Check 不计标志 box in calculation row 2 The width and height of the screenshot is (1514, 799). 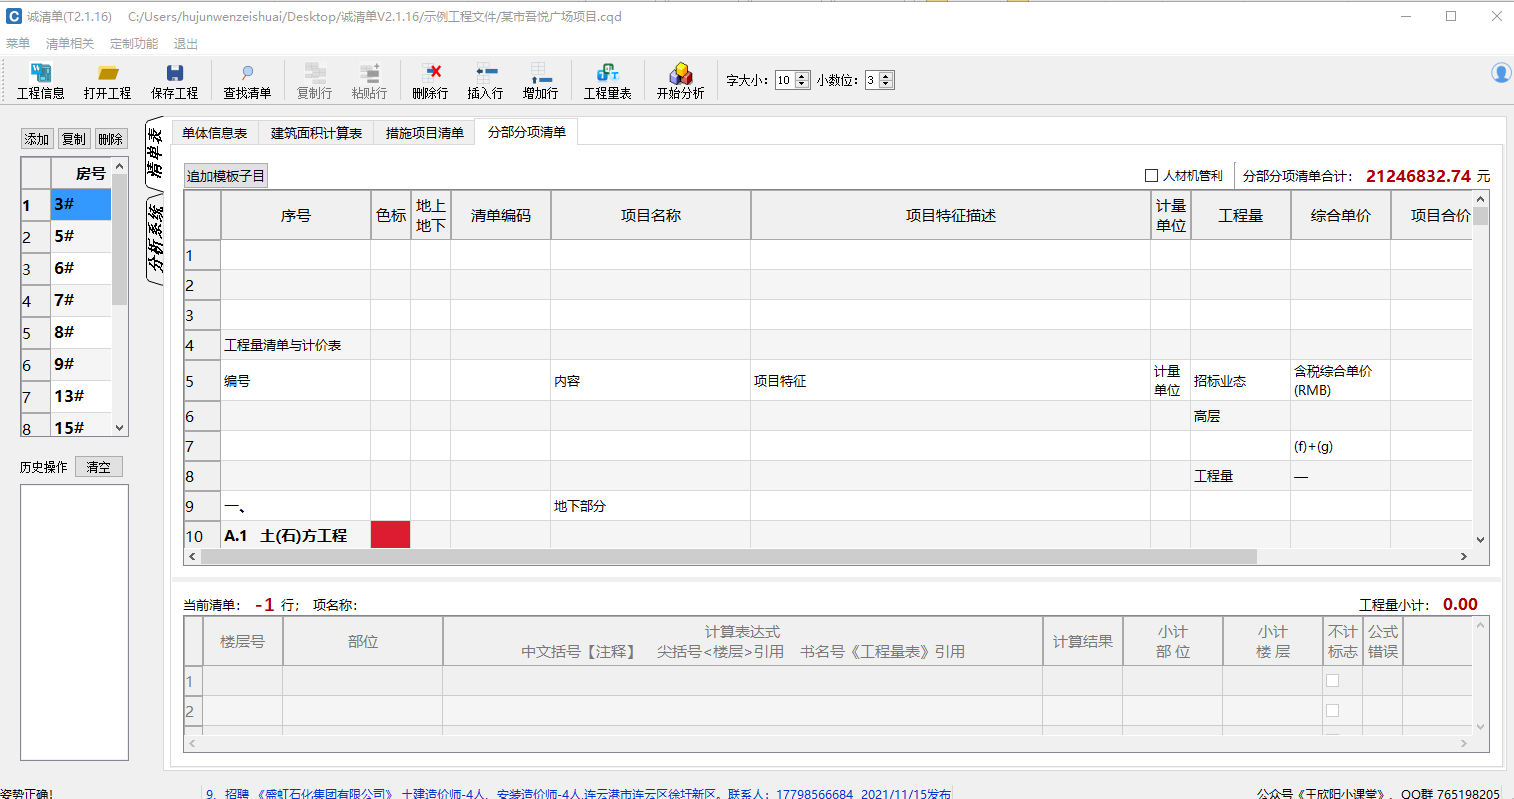1332,711
